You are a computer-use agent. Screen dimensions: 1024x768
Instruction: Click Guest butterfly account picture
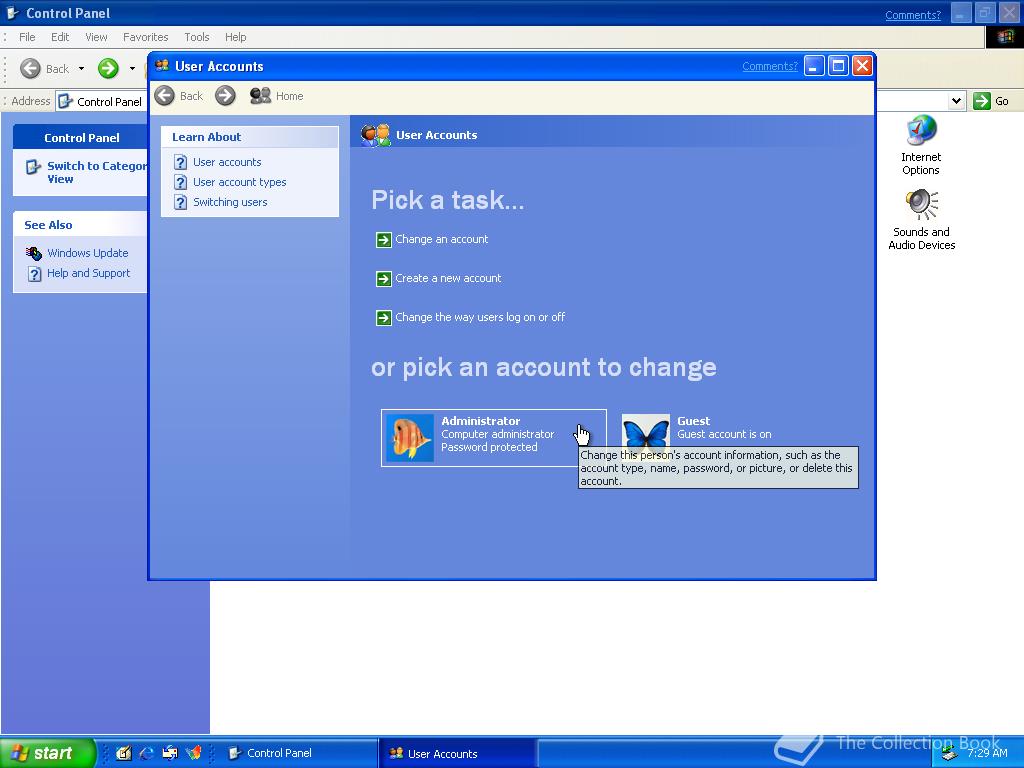(x=645, y=431)
